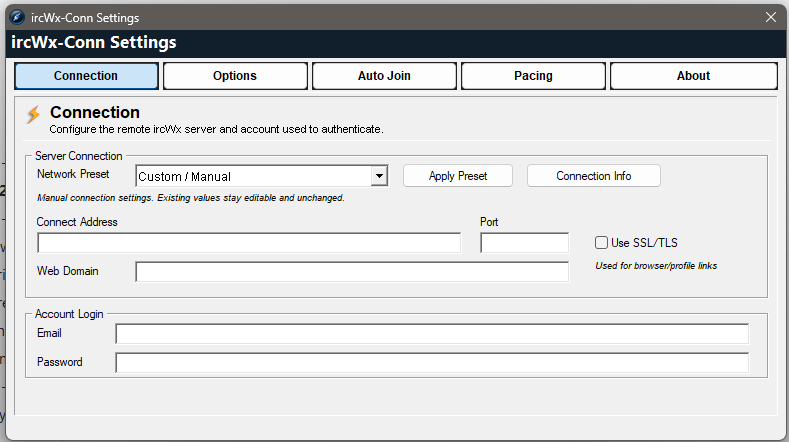Click the 'Web Domain' label
The image size is (789, 442).
67,271
